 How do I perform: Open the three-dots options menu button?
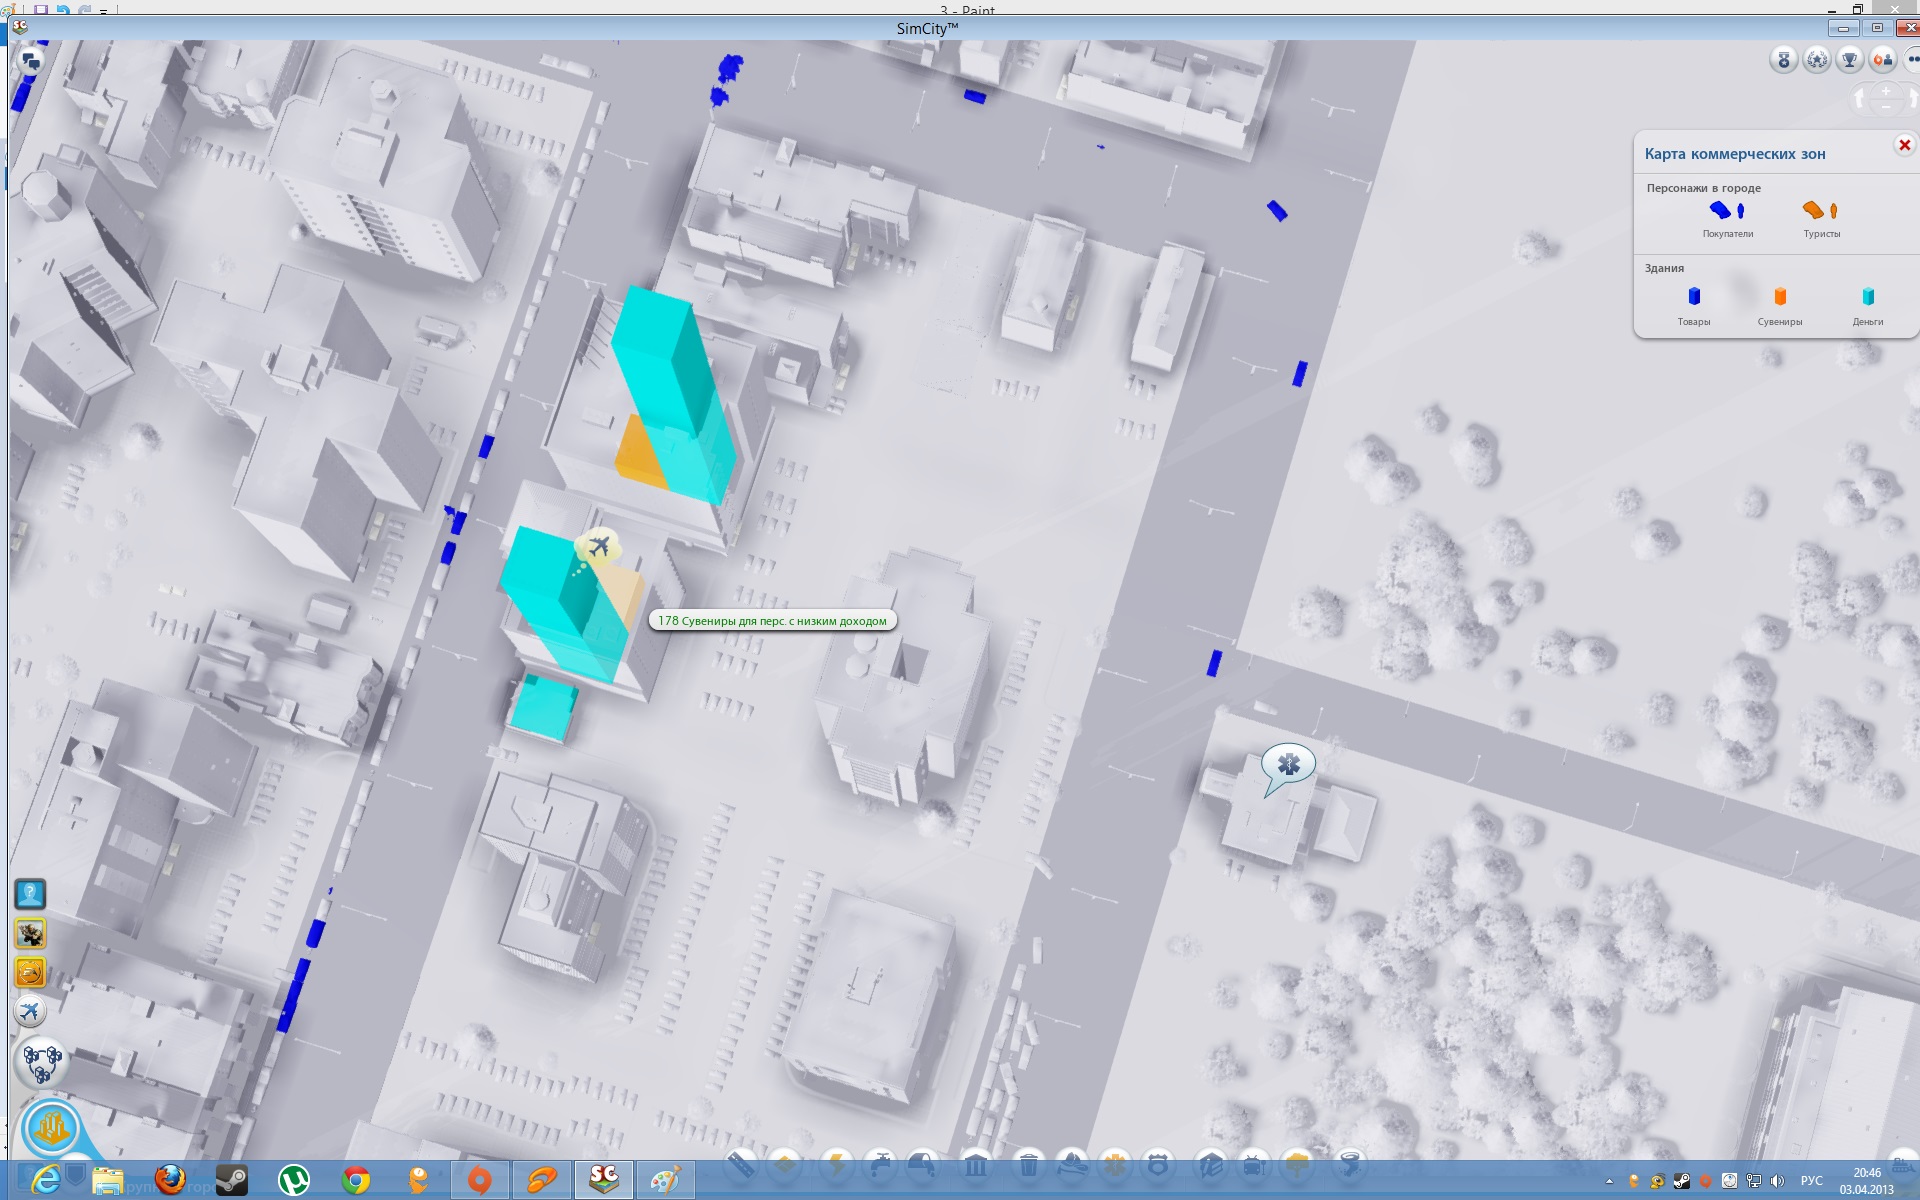1911,60
